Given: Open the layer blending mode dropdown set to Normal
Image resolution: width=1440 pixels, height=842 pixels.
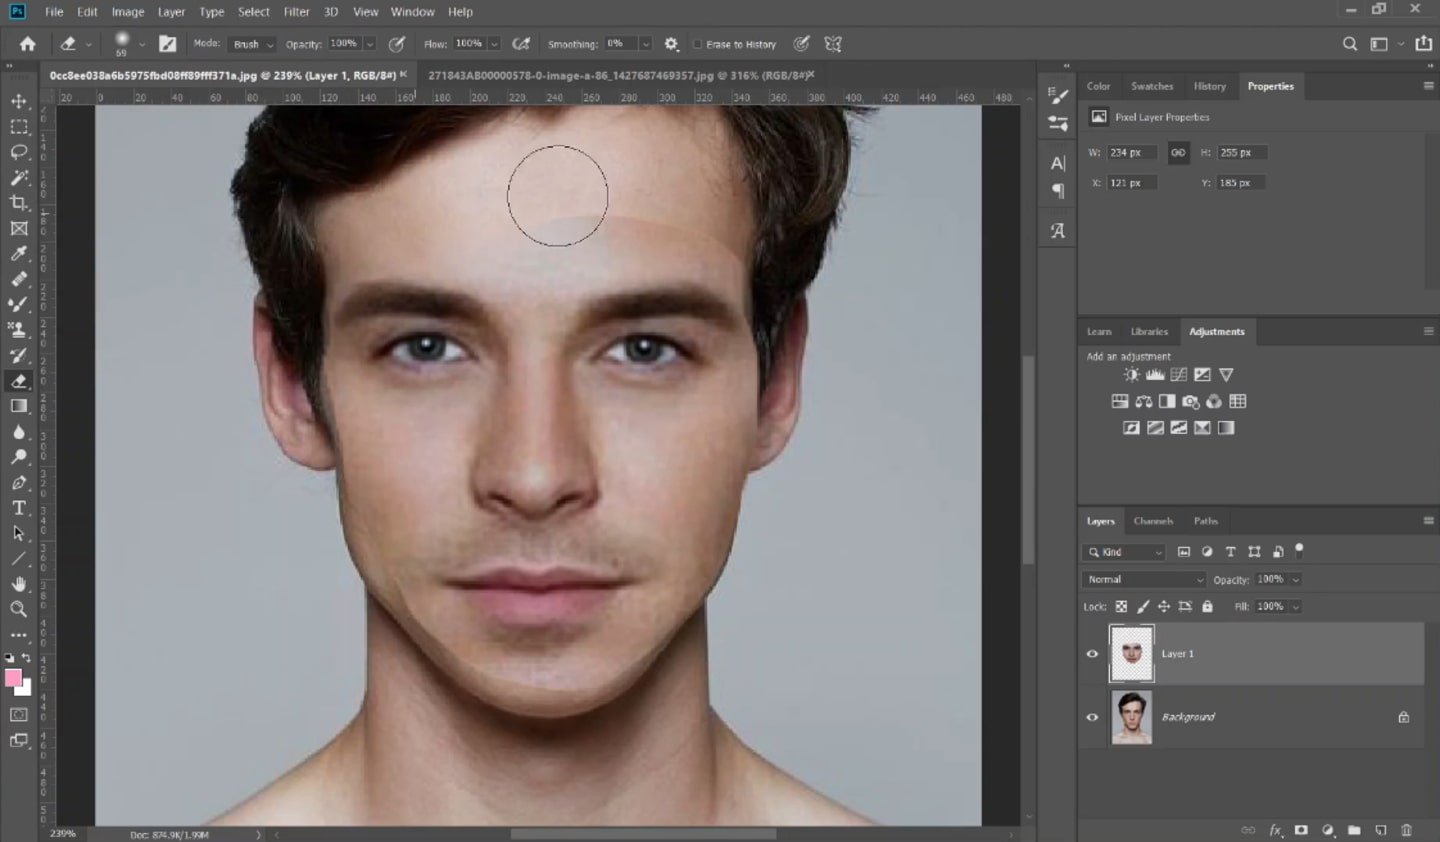Looking at the screenshot, I should (x=1143, y=579).
